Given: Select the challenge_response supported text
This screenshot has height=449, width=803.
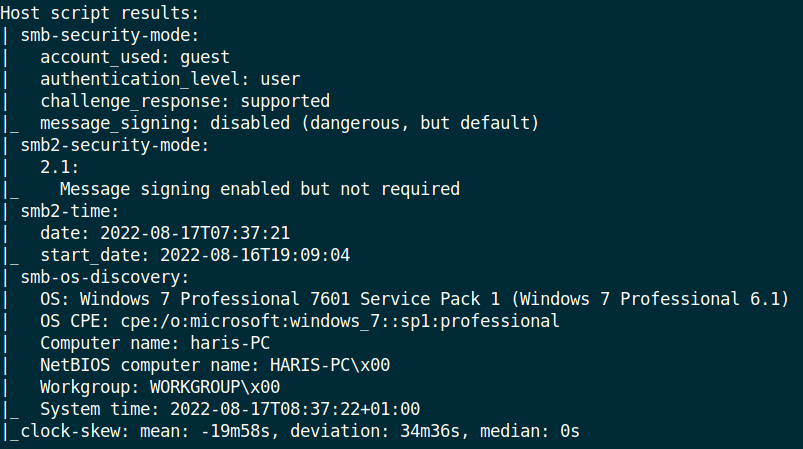Looking at the screenshot, I should [x=185, y=101].
